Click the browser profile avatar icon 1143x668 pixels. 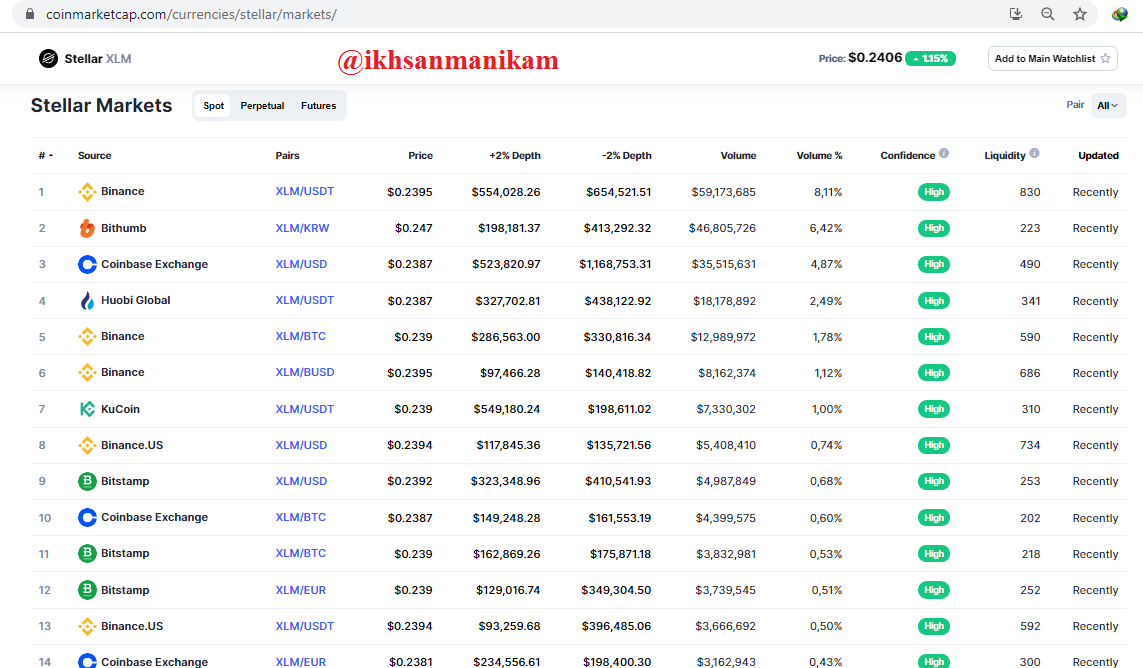point(1120,14)
